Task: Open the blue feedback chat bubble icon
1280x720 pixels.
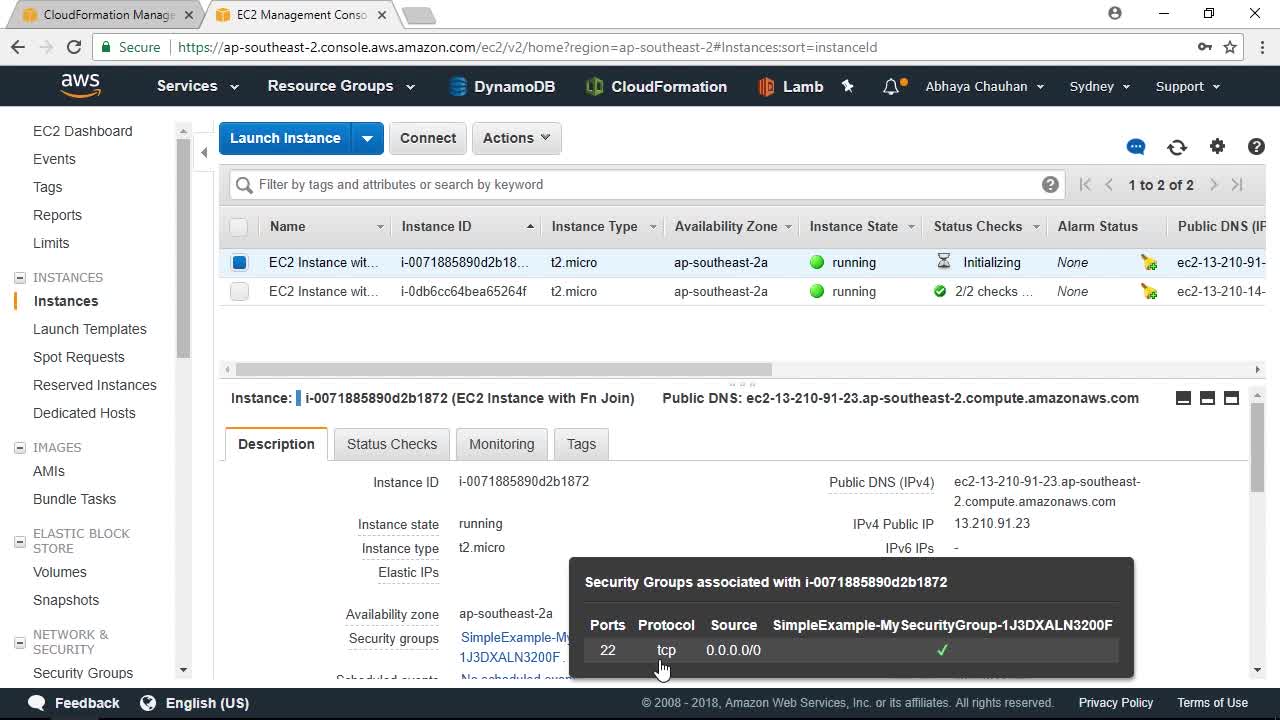Action: coord(1136,147)
